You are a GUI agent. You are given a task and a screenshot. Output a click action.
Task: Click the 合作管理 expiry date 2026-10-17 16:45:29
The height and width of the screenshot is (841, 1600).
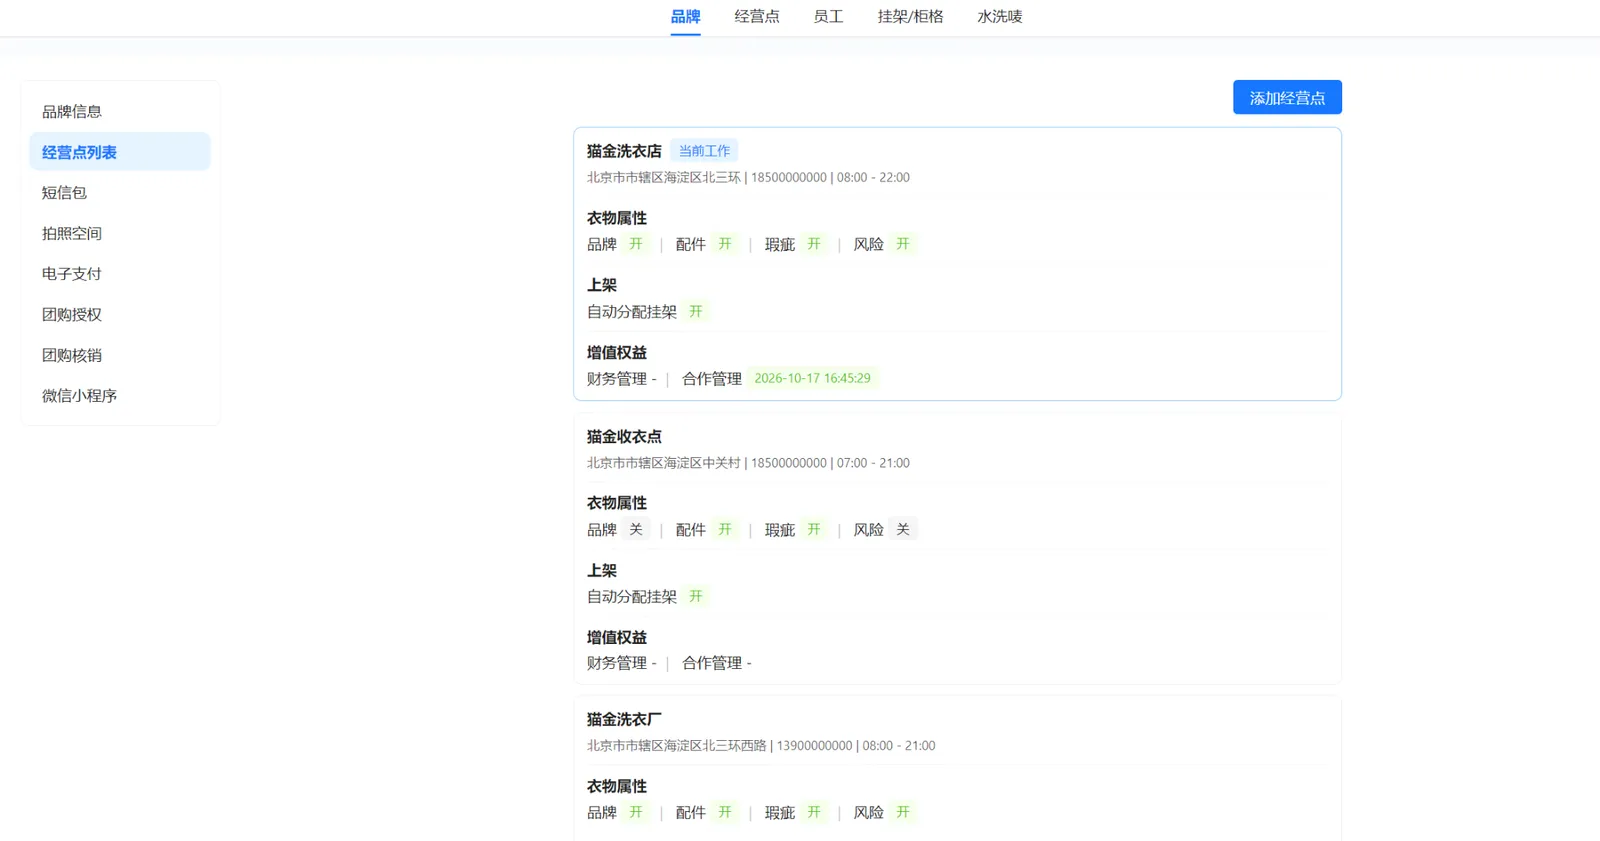tap(812, 379)
